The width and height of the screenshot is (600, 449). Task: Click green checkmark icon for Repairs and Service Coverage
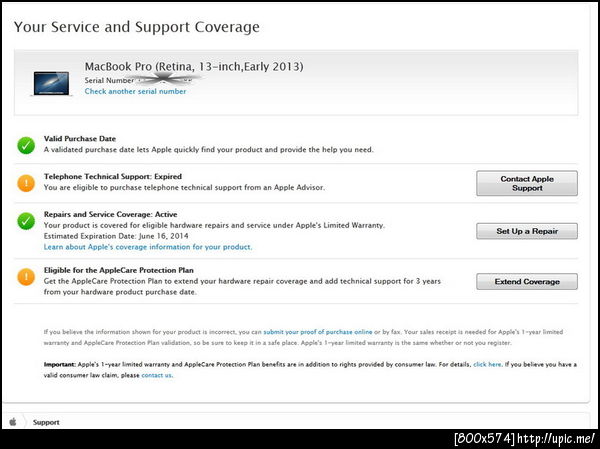(26, 221)
